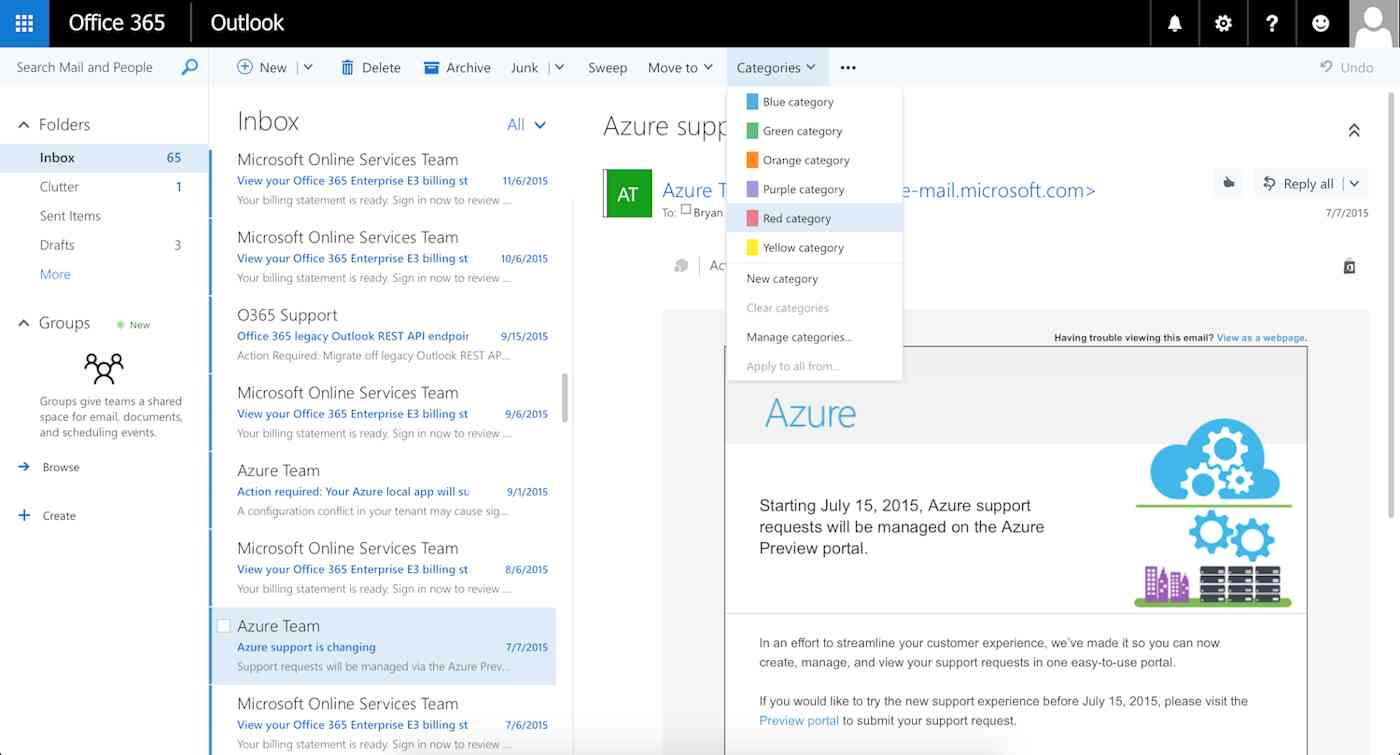Open the All filter dropdown
The height and width of the screenshot is (755, 1400).
point(526,125)
